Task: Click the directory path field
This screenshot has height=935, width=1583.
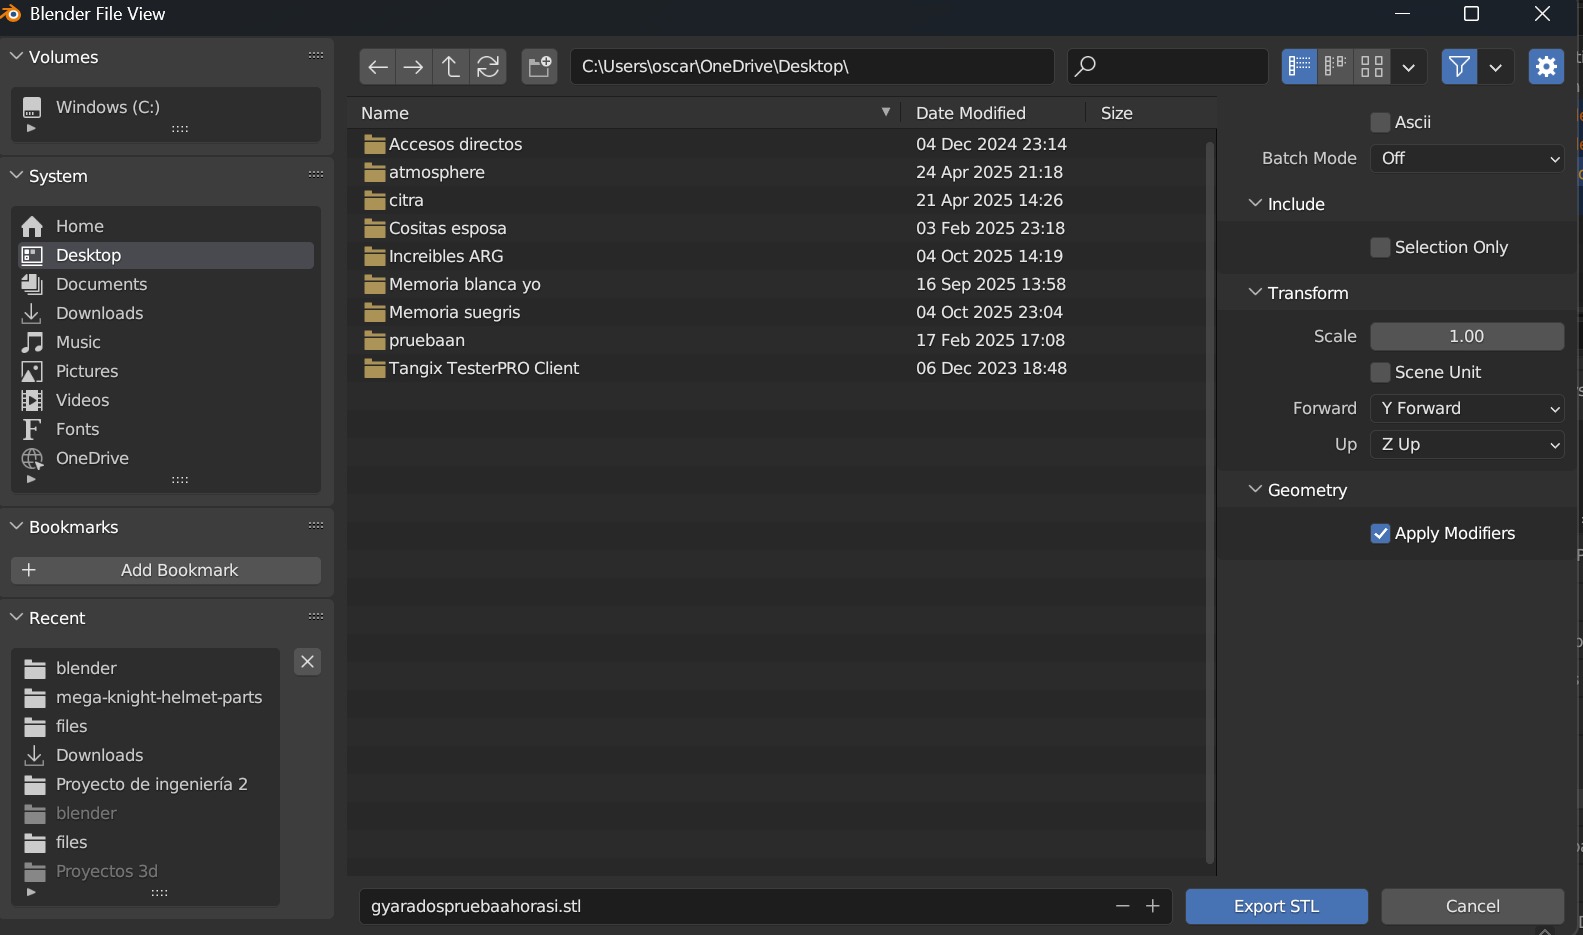Action: (812, 66)
